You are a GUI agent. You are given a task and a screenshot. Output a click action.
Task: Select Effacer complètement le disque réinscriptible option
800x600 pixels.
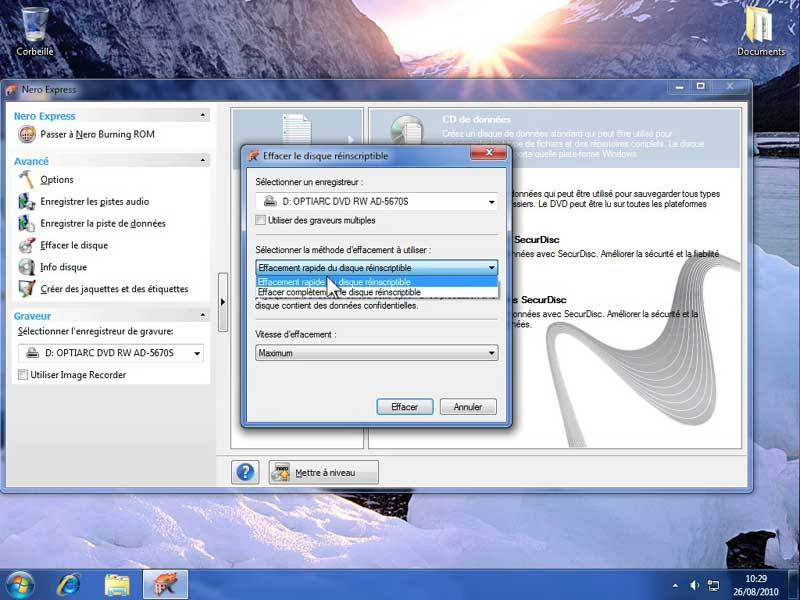pos(377,292)
